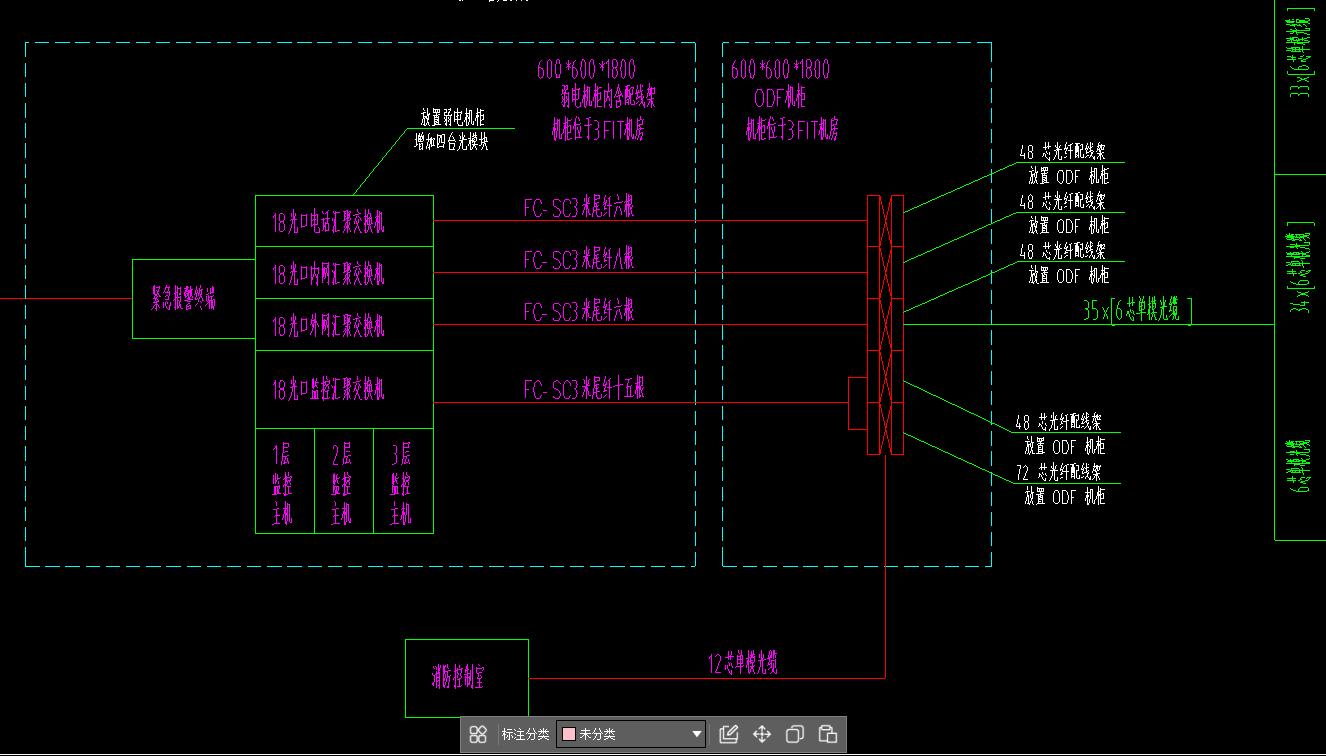The height and width of the screenshot is (756, 1326).
Task: Click the 35x[6芯单模光缆] green label
Action: [1137, 310]
